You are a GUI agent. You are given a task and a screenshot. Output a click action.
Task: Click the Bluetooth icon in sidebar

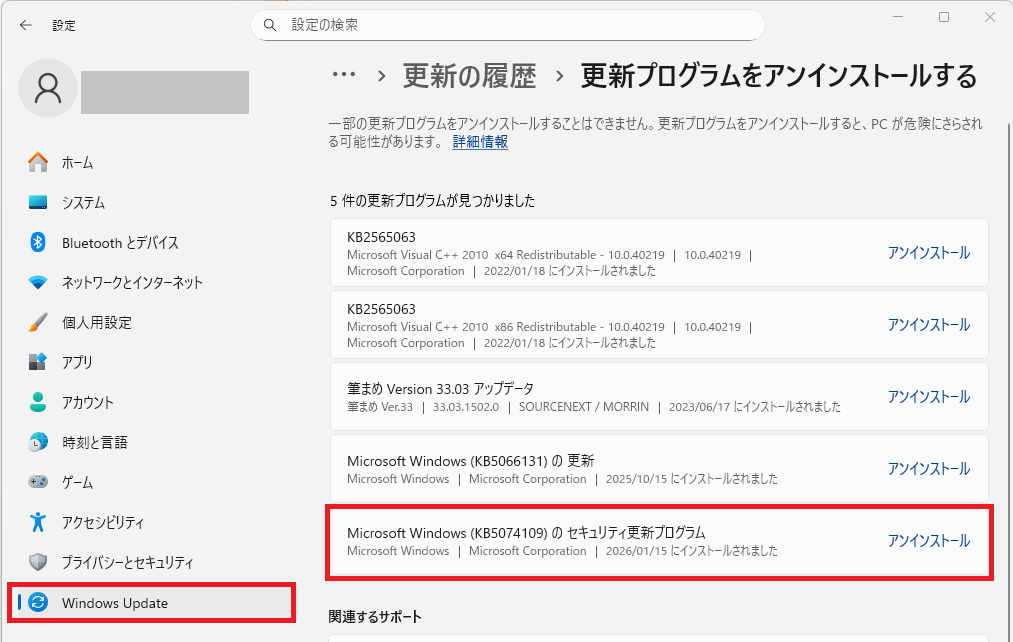click(38, 242)
